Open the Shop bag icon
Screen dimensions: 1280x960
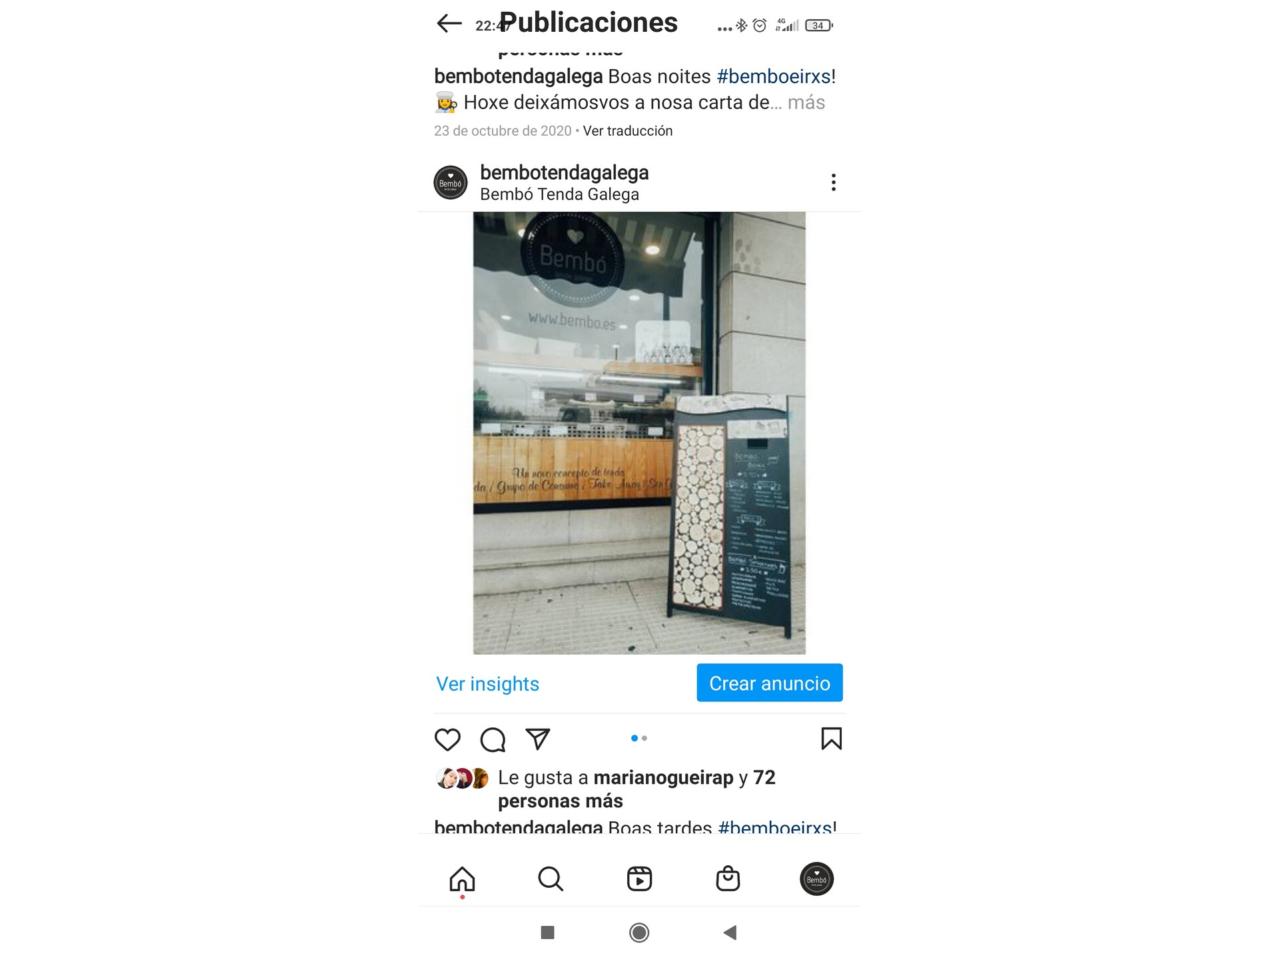tap(728, 878)
